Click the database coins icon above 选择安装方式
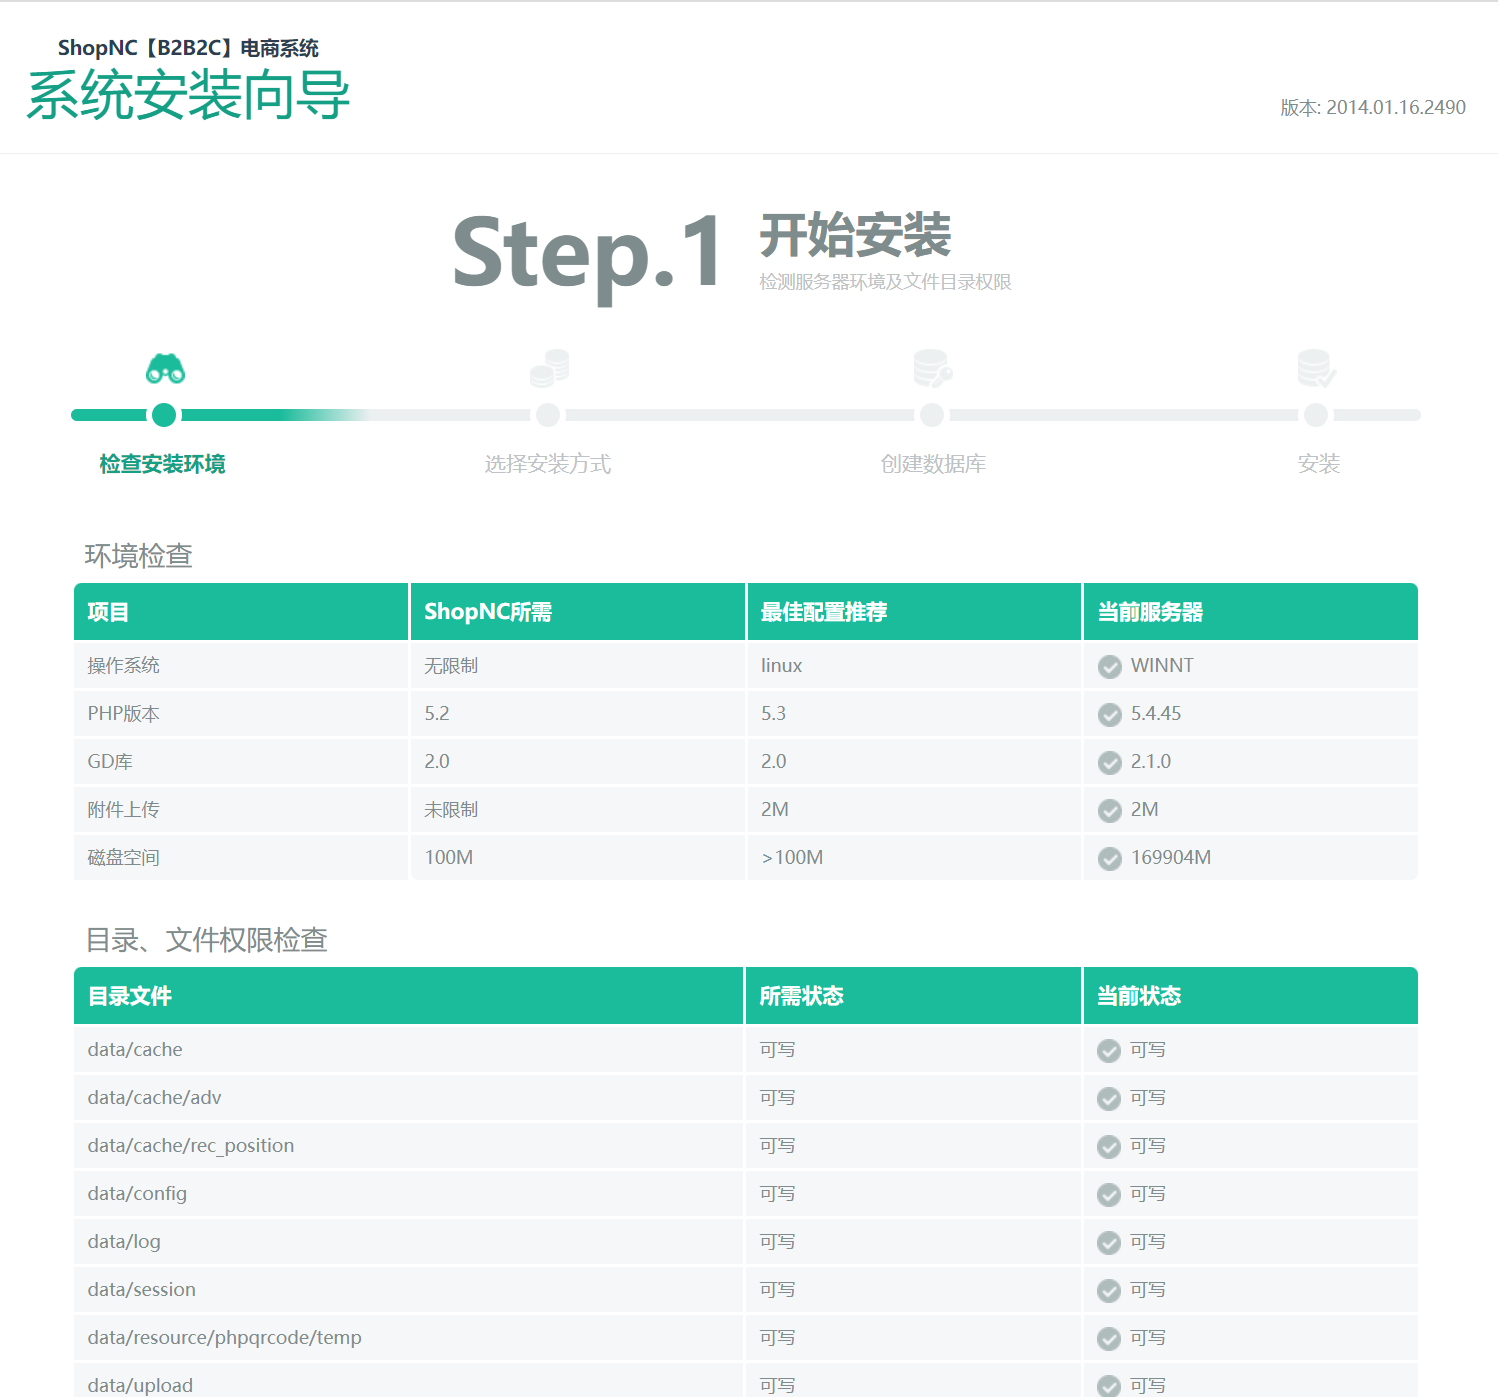The width and height of the screenshot is (1498, 1397). click(549, 368)
